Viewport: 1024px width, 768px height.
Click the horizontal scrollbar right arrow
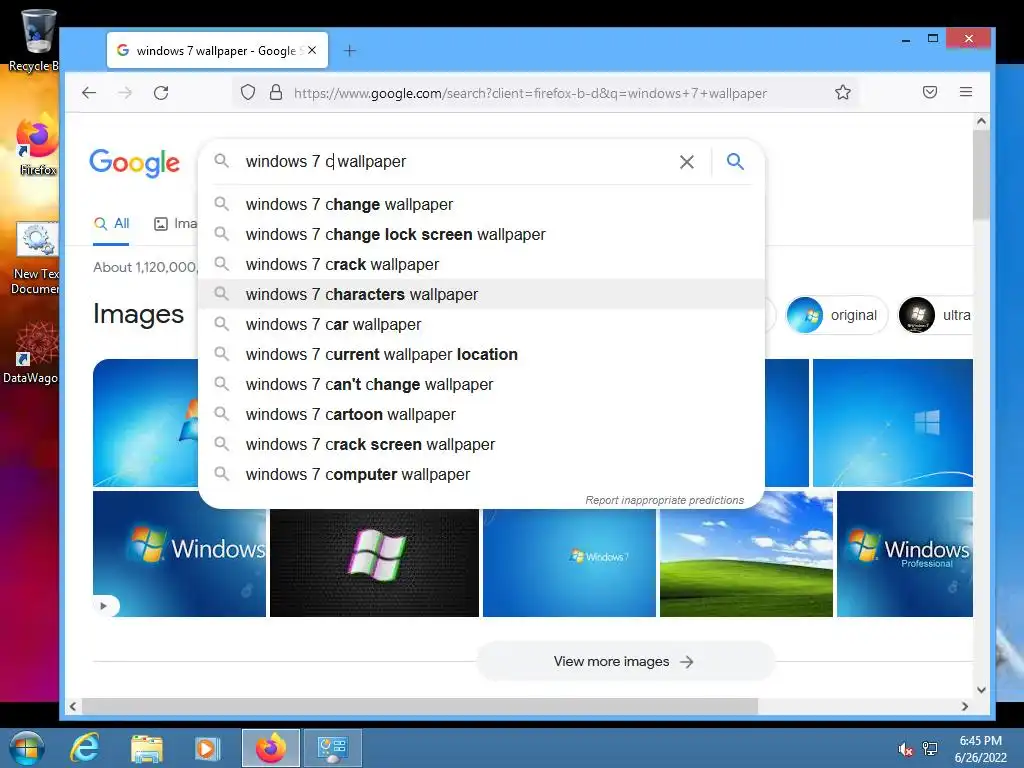point(965,707)
